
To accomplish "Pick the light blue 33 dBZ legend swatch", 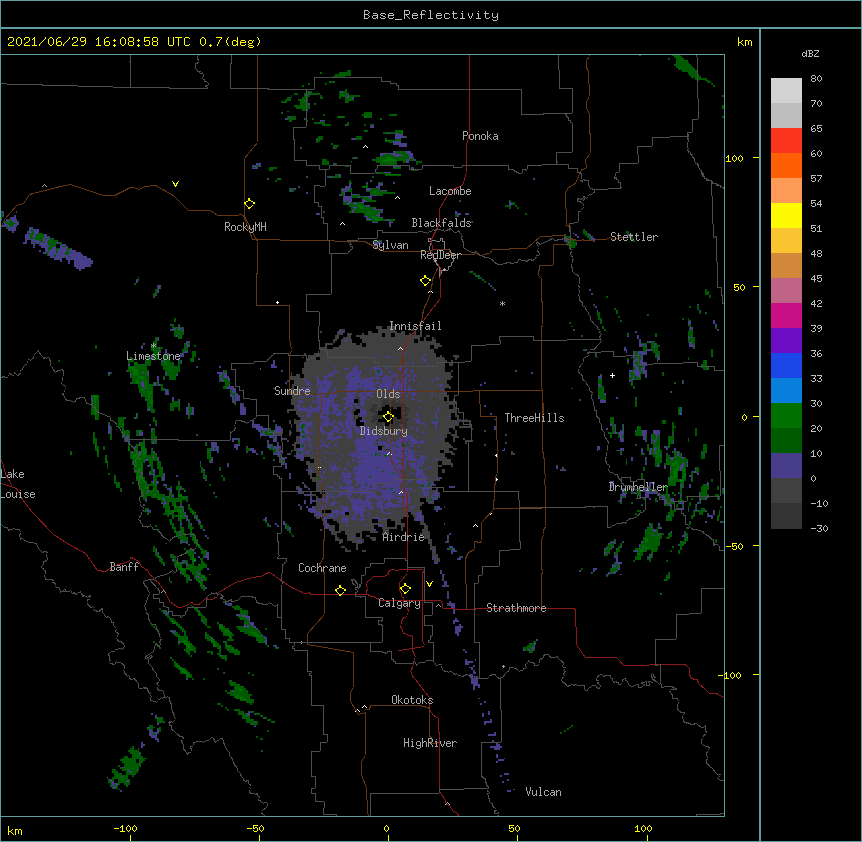I will (x=786, y=391).
